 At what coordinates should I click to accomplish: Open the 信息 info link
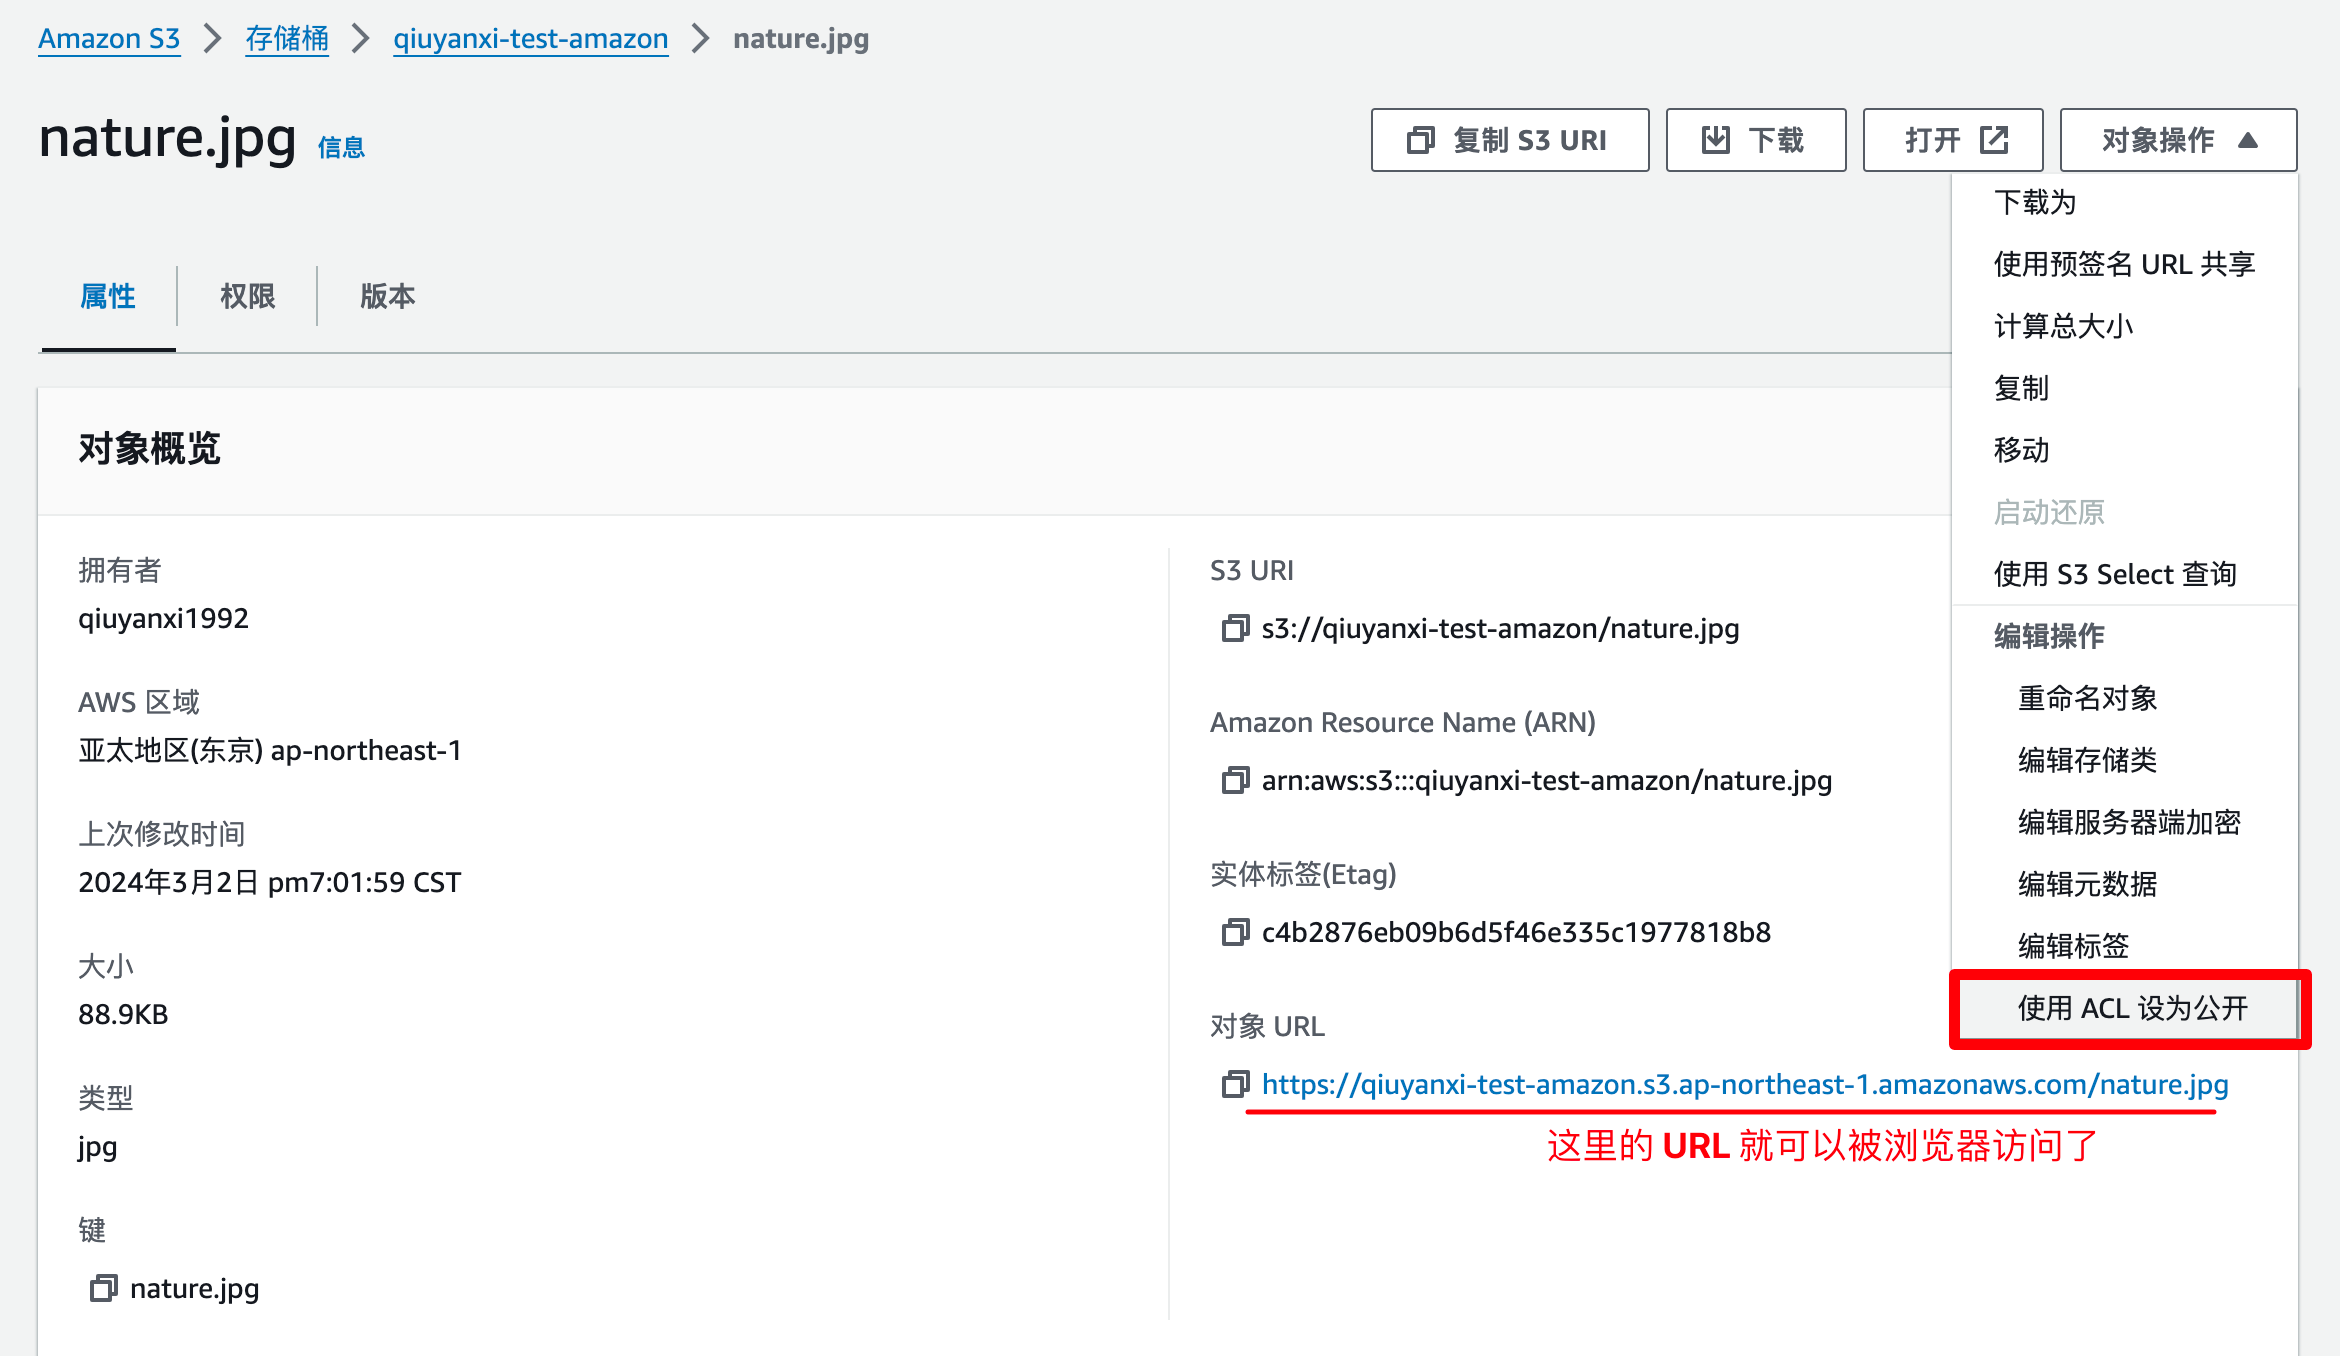[341, 148]
